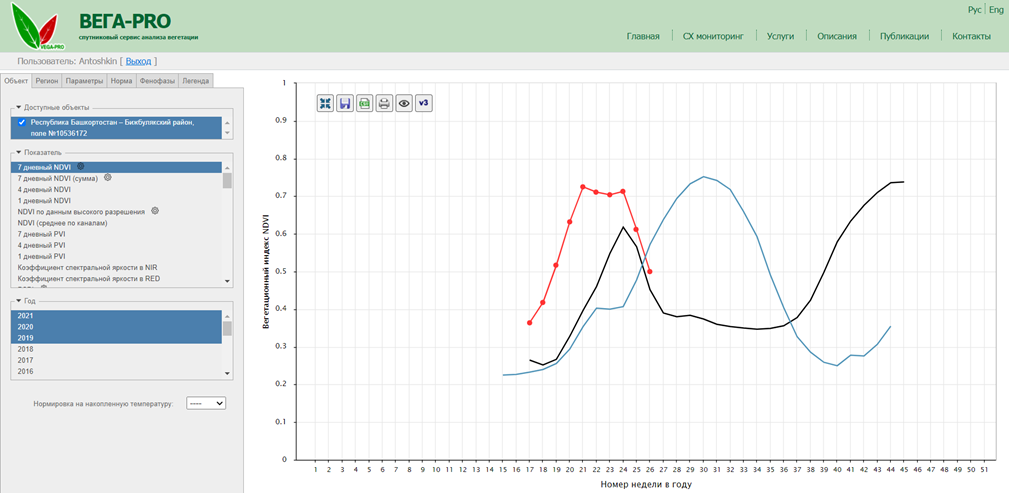Click the last red data point at week 26
The height and width of the screenshot is (493, 1009).
[650, 272]
